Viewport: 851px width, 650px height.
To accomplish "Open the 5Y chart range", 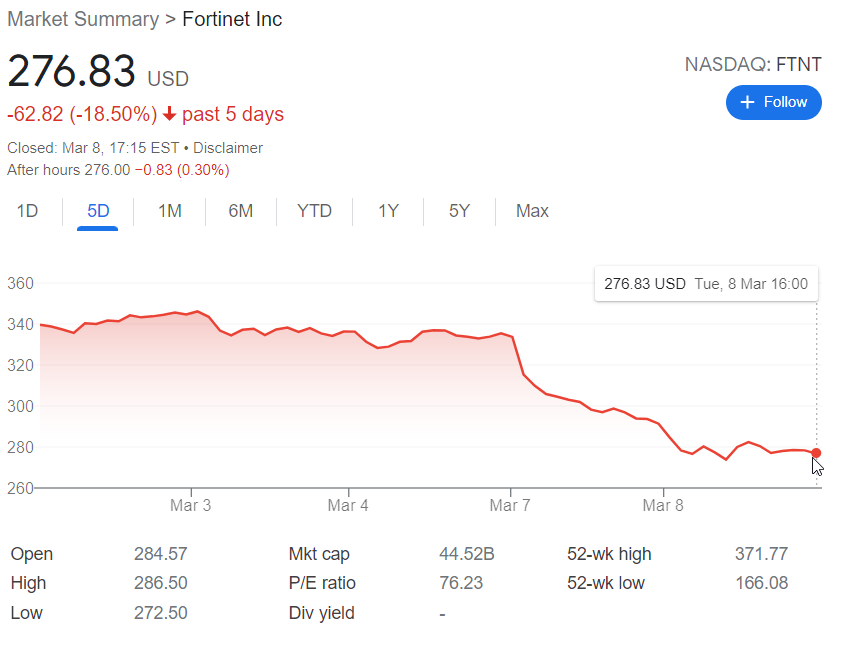I will tap(459, 211).
